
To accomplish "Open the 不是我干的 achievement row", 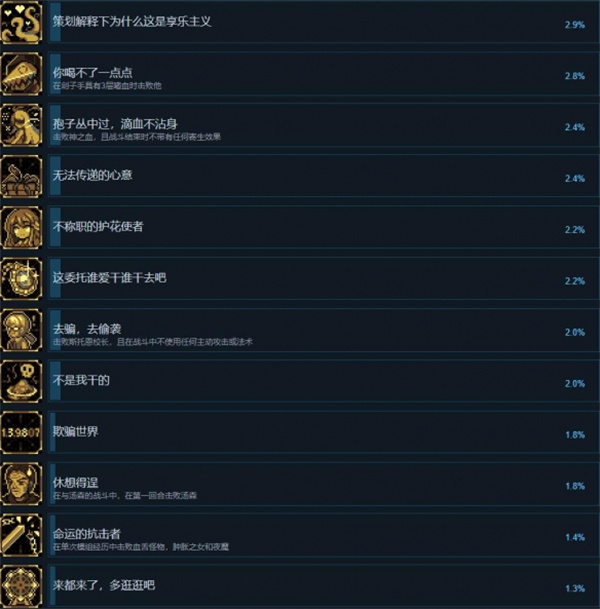I will pos(323,381).
